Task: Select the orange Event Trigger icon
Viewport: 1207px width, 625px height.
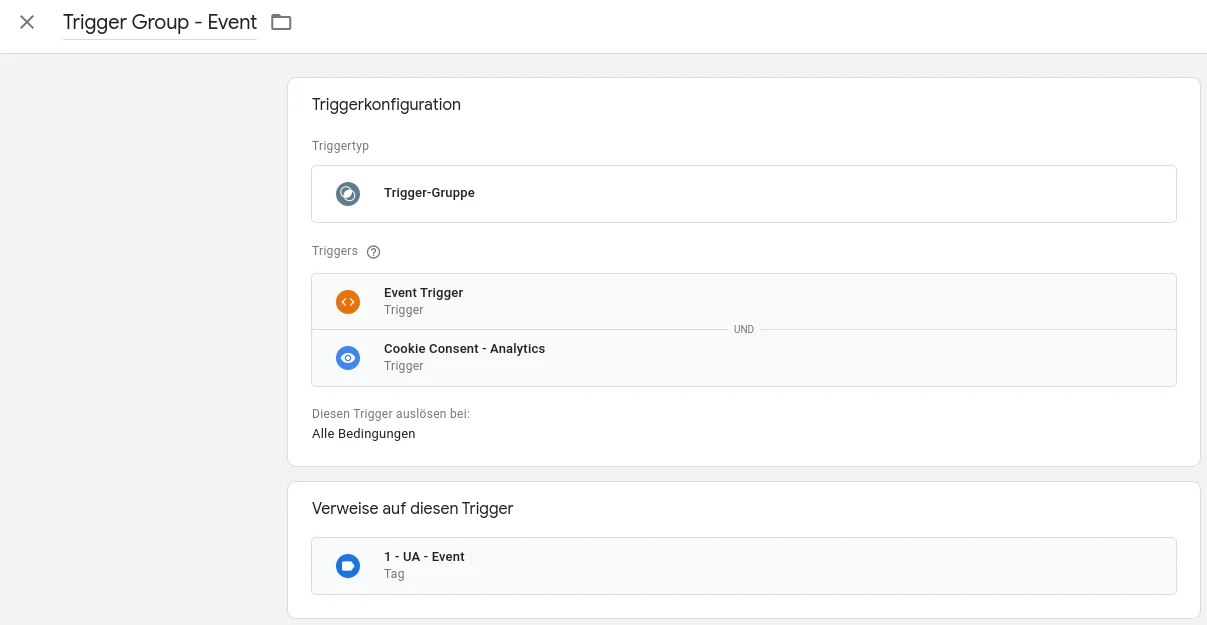Action: click(347, 301)
